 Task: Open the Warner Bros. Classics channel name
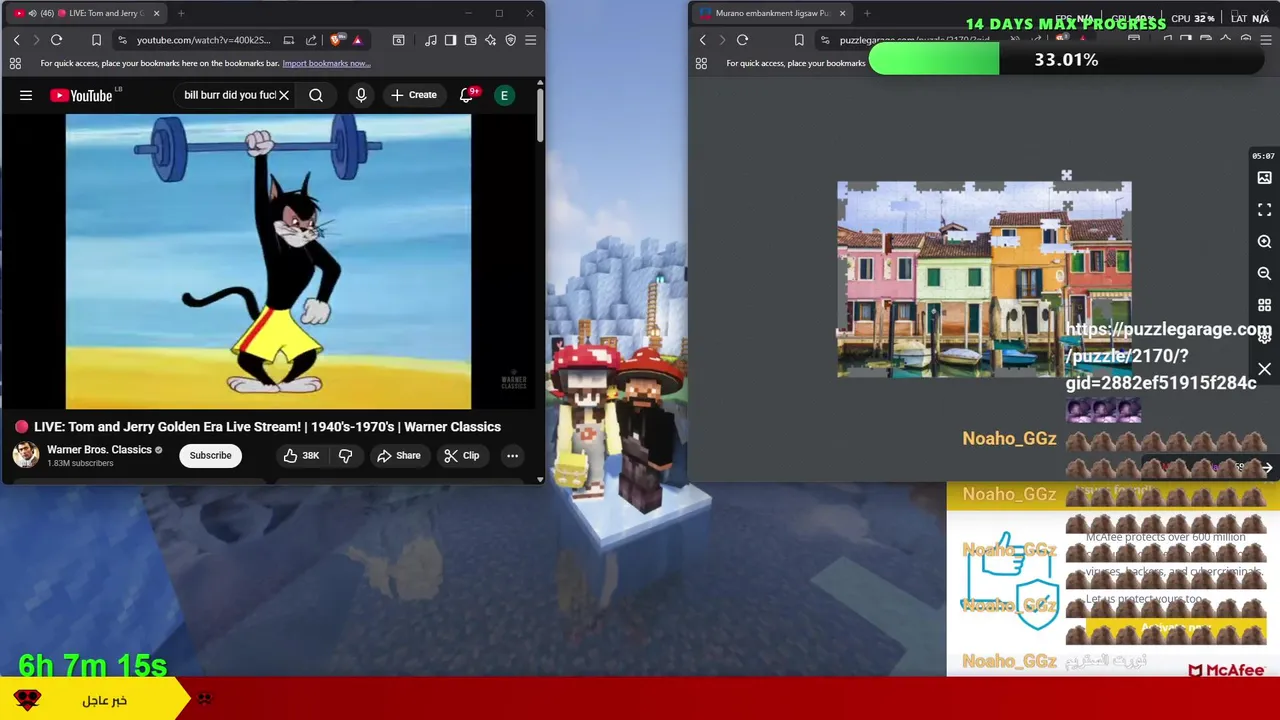(99, 450)
